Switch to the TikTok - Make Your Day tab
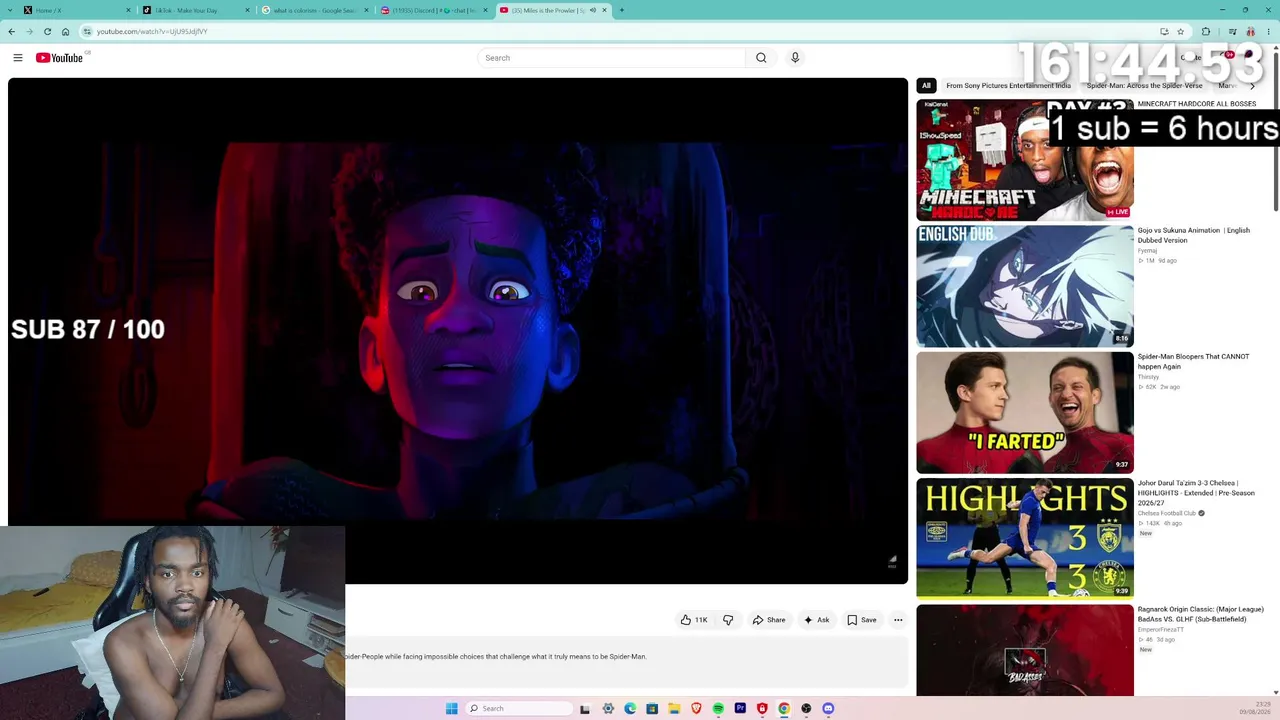Image resolution: width=1280 pixels, height=720 pixels. coord(195,10)
